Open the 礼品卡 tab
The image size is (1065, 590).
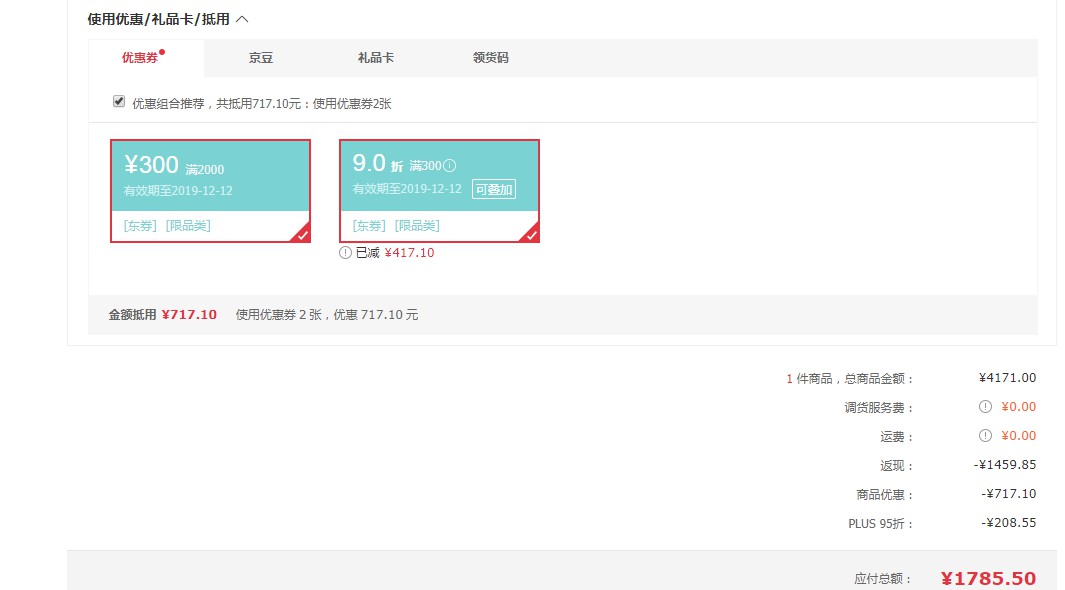click(x=376, y=58)
